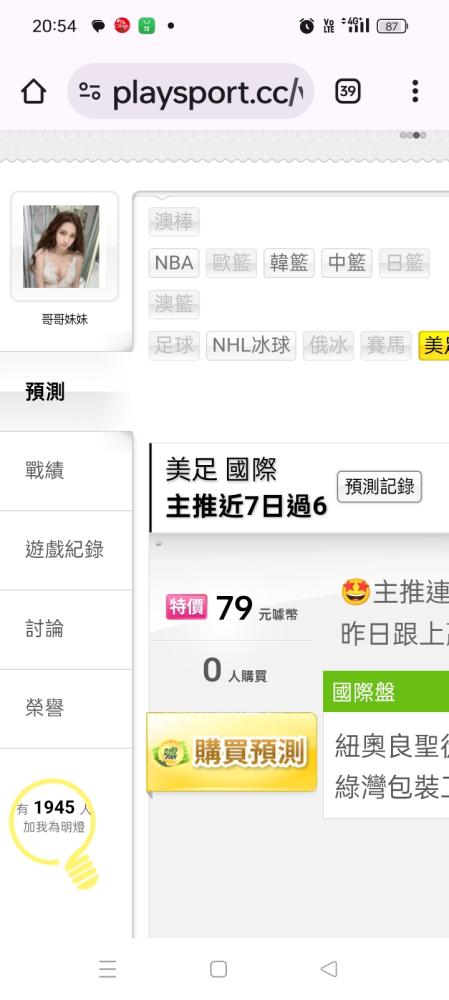Open Android recent apps menu icon
Screen dimensions: 449x1000
[x=108, y=969]
